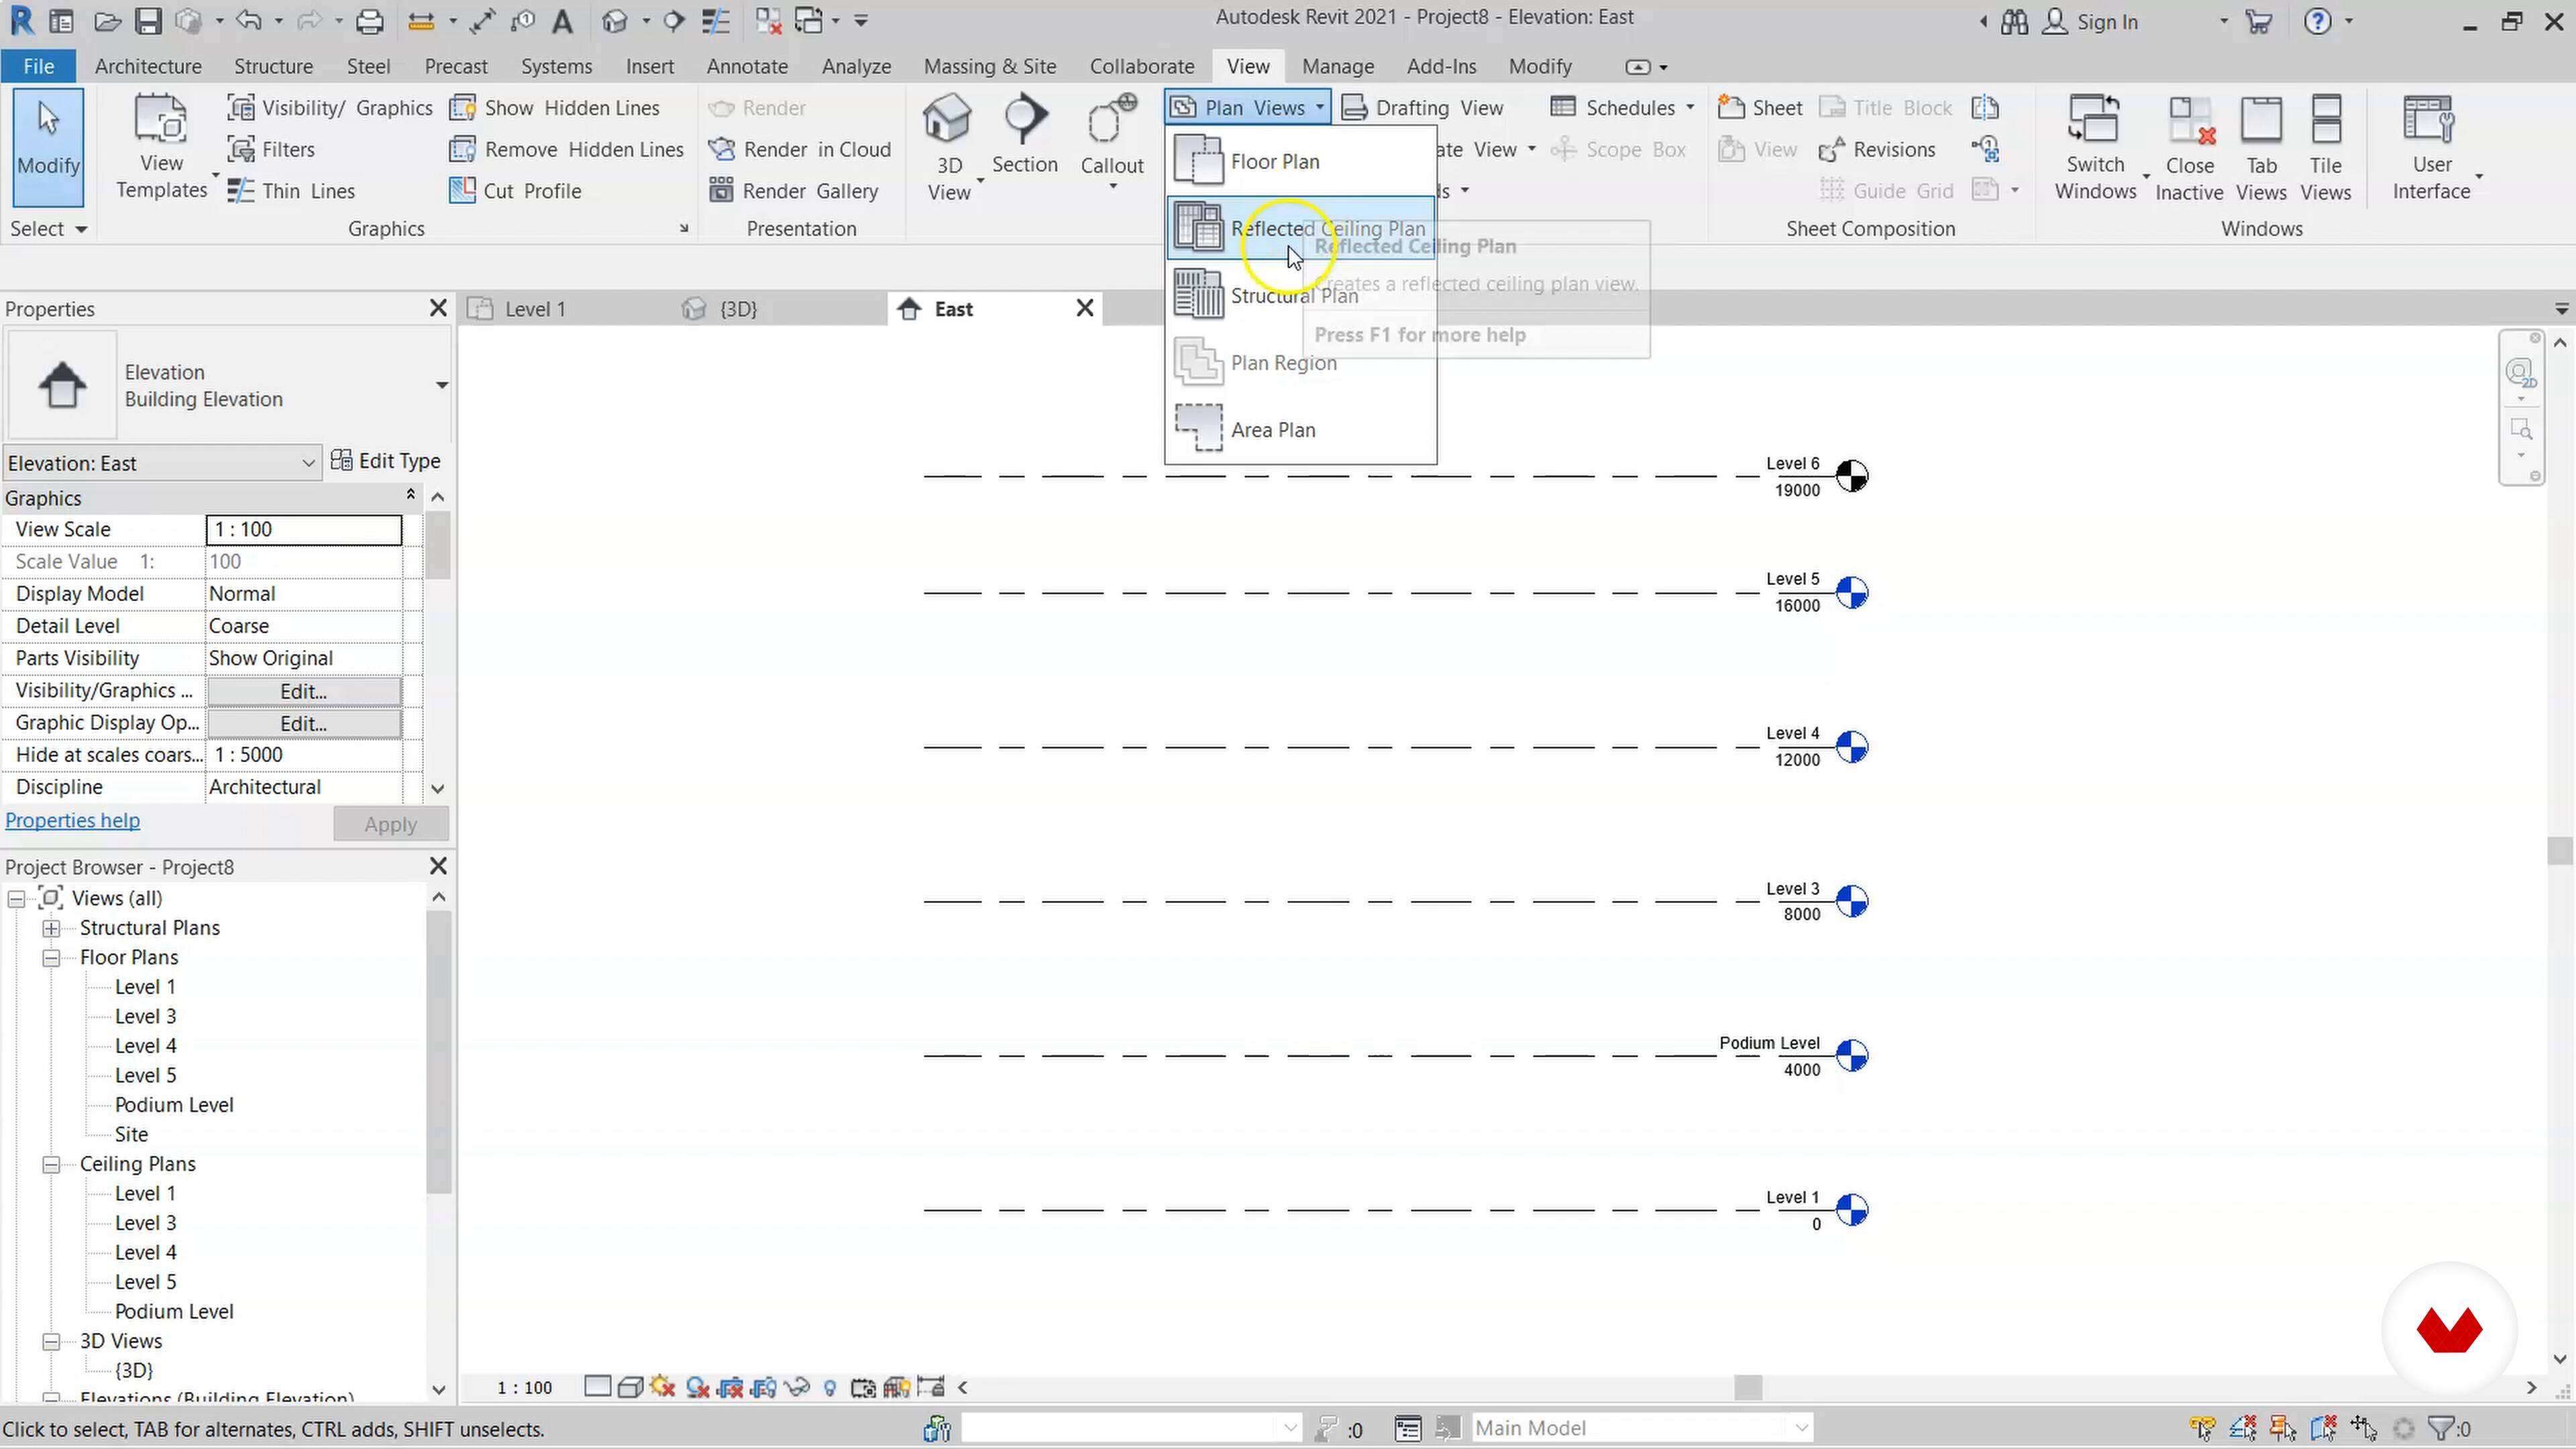2576x1449 pixels.
Task: Click the Close Inactive Views icon in quick access
Action: [x=768, y=21]
